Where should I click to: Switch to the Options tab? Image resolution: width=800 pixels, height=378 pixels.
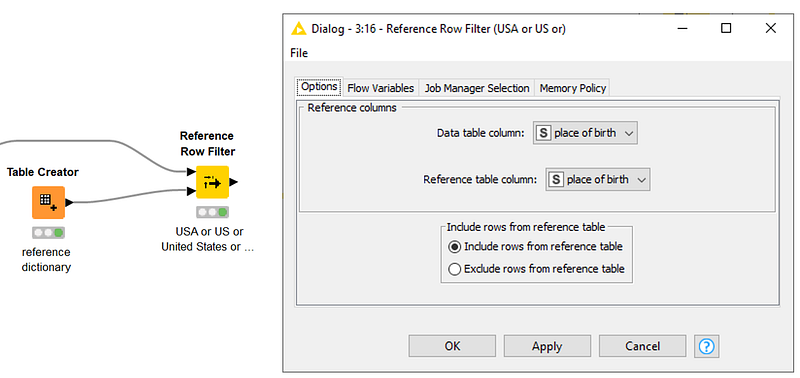pos(319,87)
